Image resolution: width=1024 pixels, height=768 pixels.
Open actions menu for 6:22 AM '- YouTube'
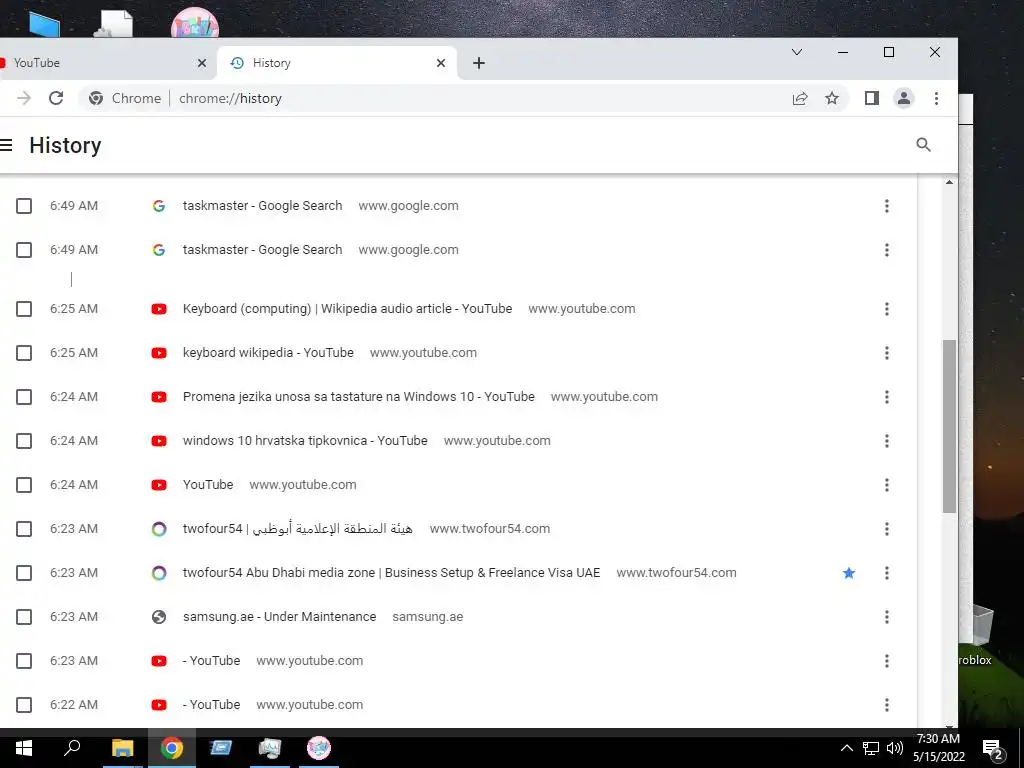tap(886, 705)
